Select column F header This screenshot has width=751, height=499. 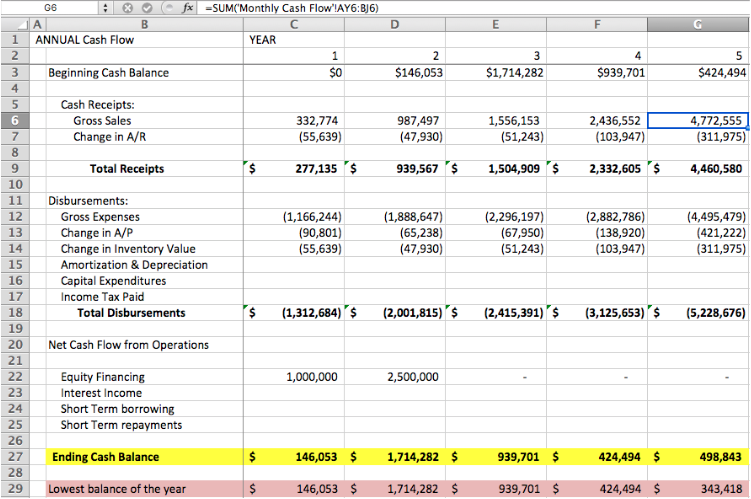[597, 24]
